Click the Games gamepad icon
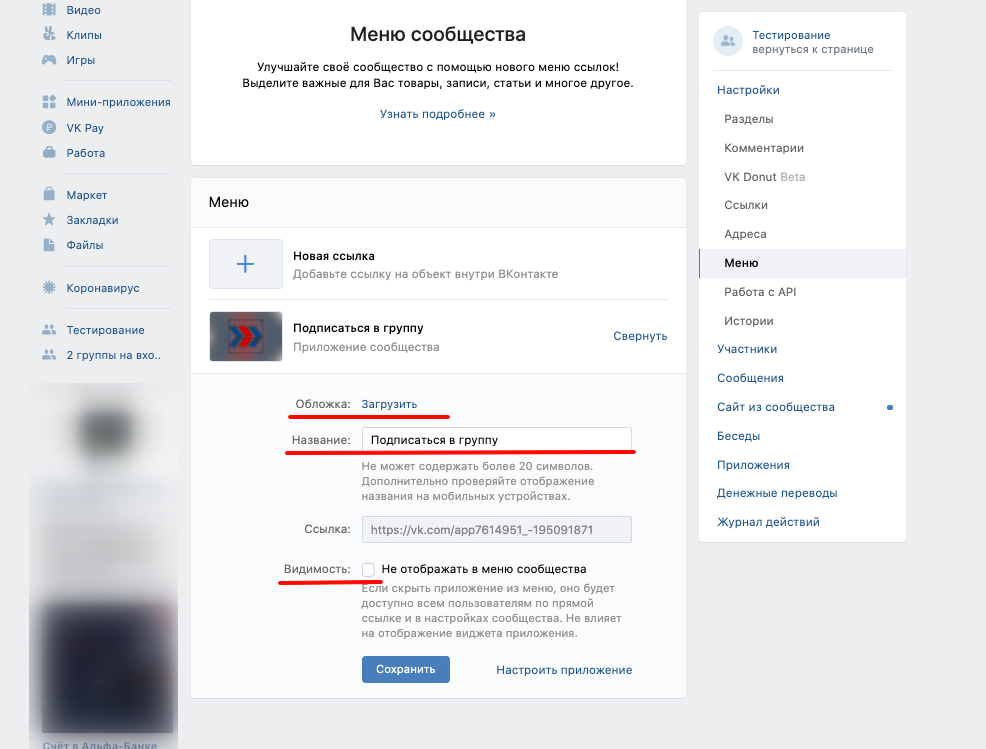Viewport: 986px width, 749px height. click(x=48, y=60)
